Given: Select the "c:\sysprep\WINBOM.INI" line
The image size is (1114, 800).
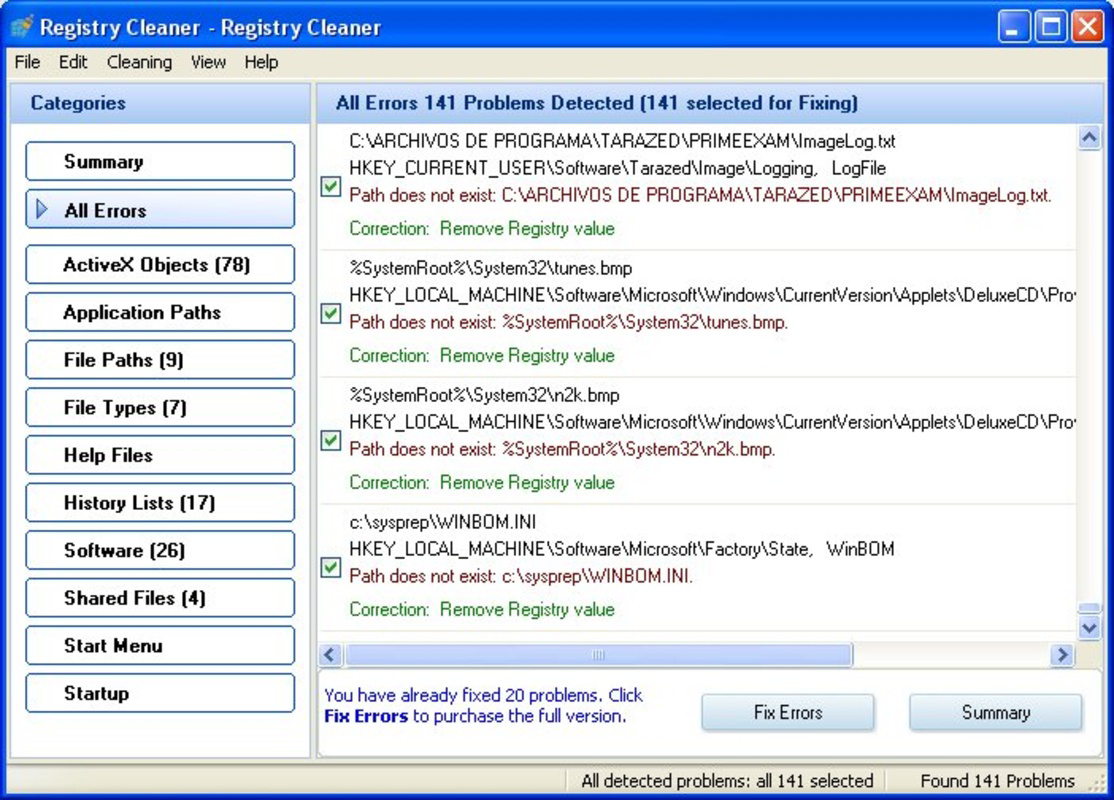Looking at the screenshot, I should (443, 522).
